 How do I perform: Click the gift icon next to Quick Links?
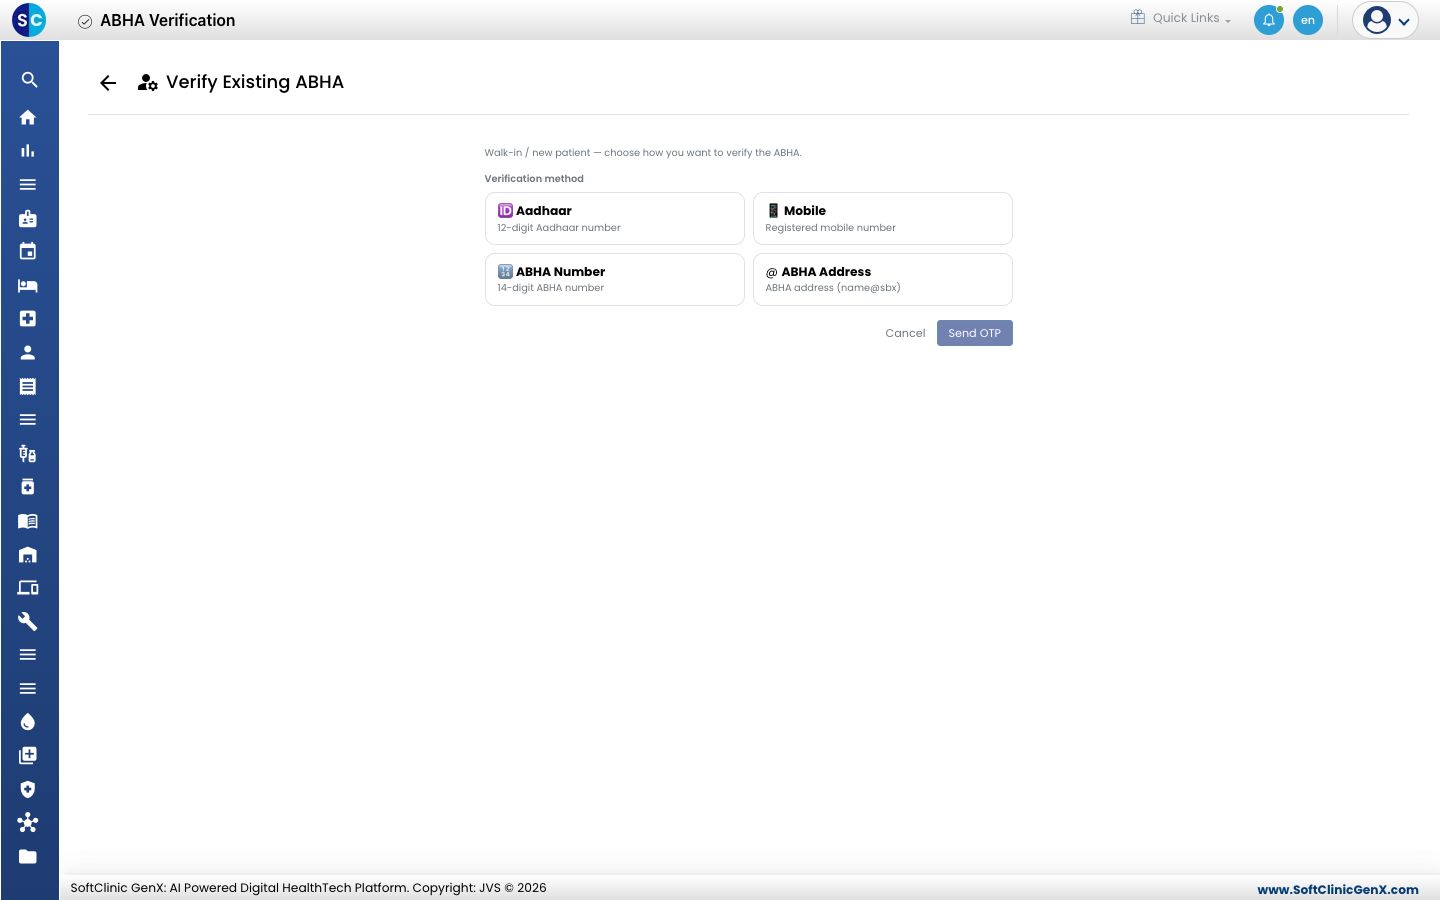click(1138, 17)
